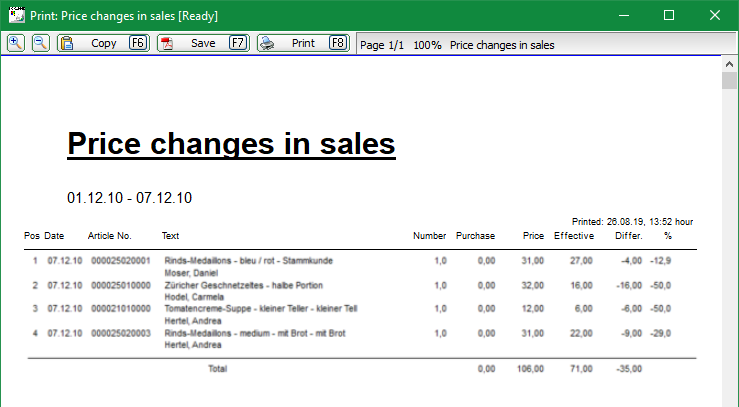Click the Save button text
The image size is (739, 407).
(x=203, y=43)
